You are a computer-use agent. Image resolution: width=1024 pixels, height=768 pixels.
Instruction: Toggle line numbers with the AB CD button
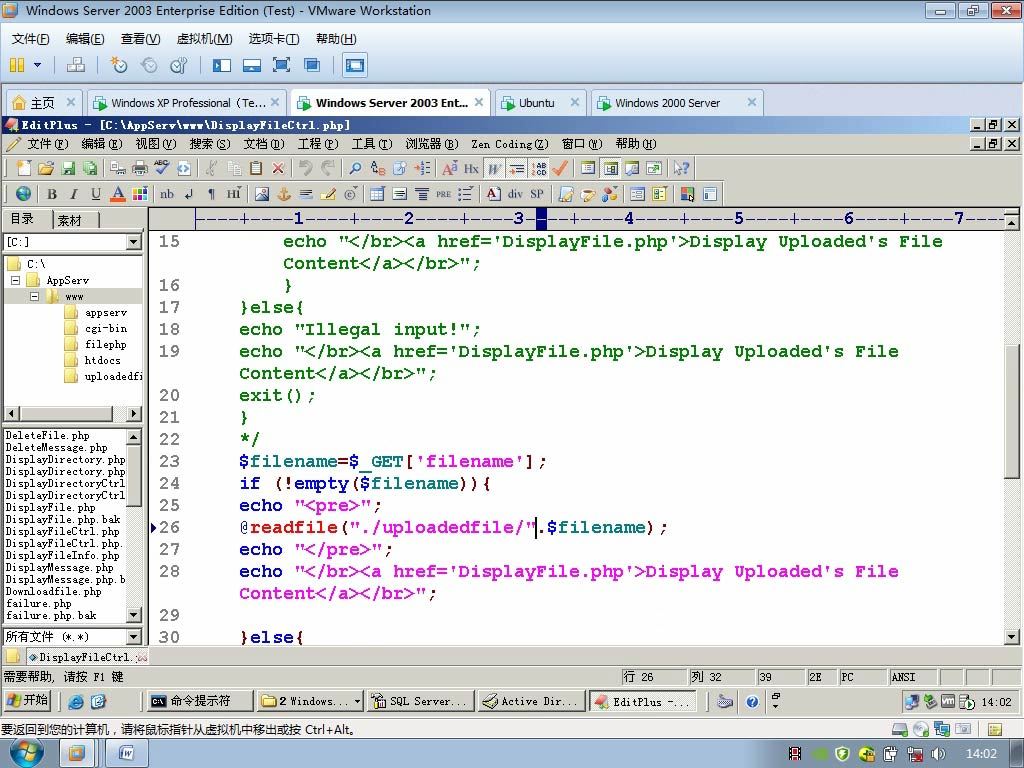[539, 168]
